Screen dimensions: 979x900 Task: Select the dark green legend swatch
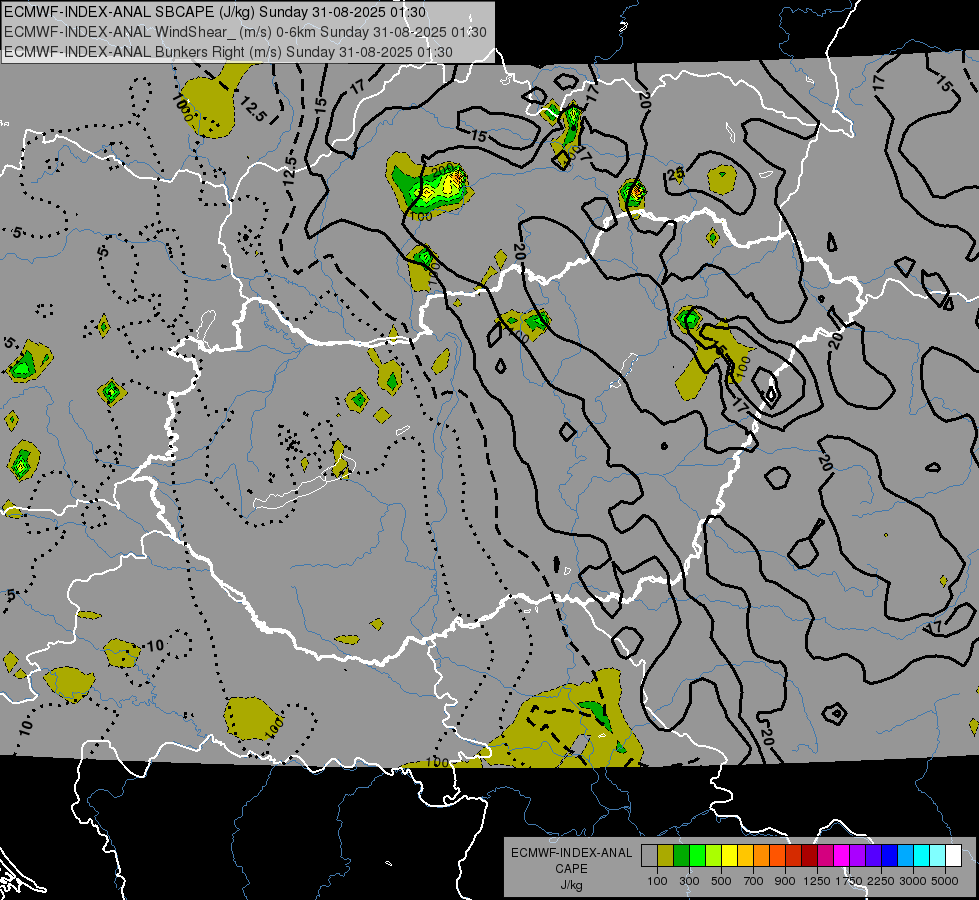pos(681,855)
